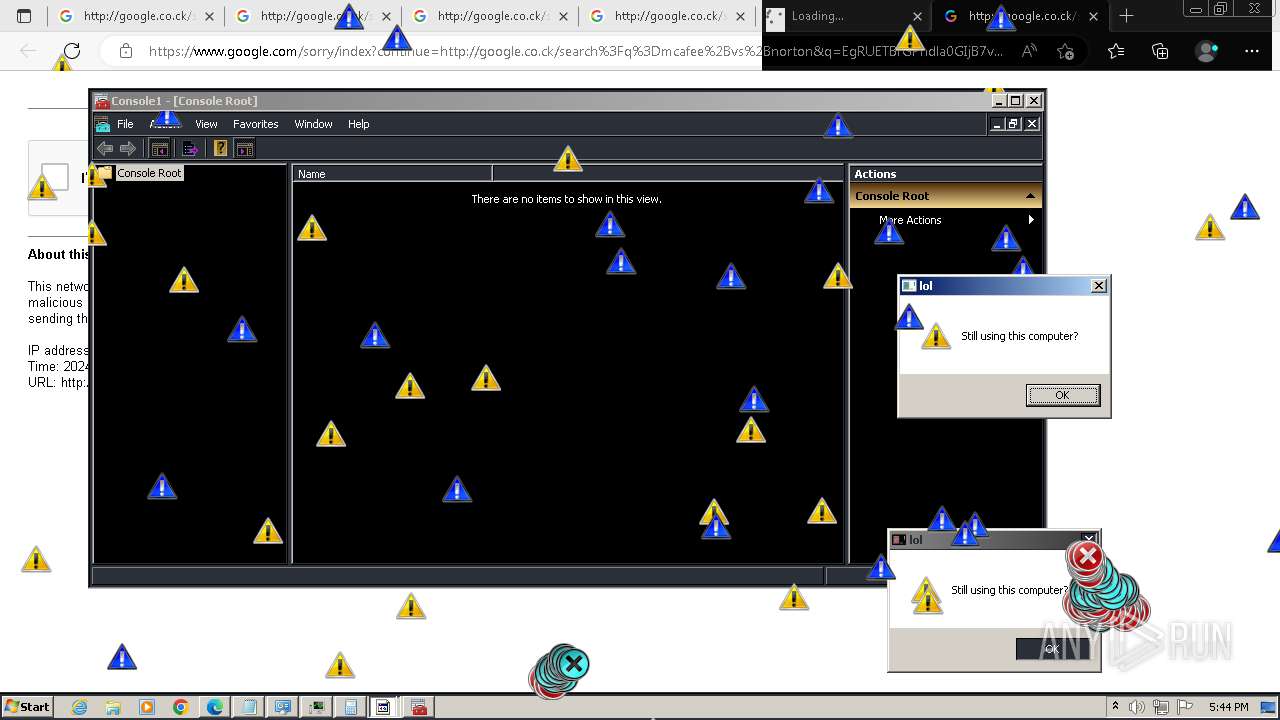Click the dark OK button in lol dialog
The height and width of the screenshot is (720, 1280).
[1052, 649]
